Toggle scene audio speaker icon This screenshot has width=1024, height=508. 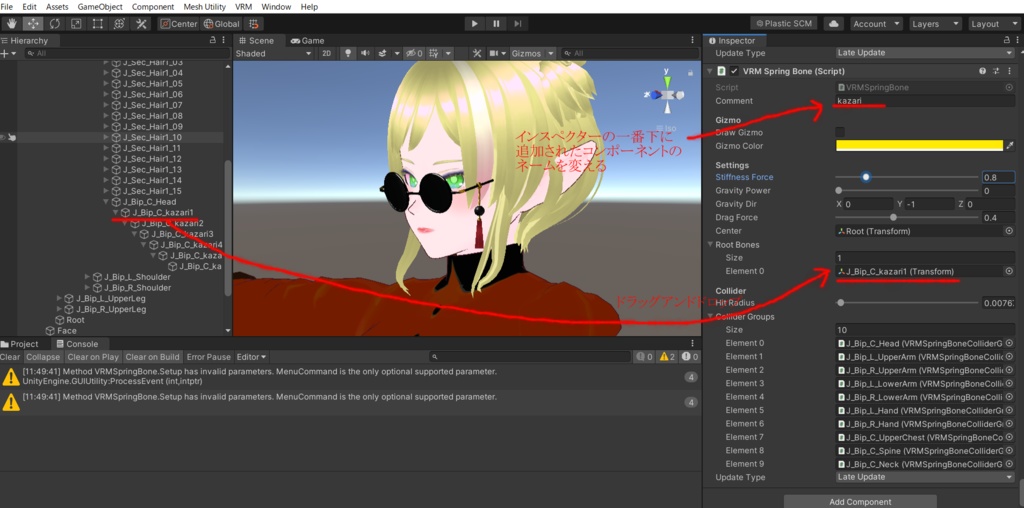coord(365,54)
